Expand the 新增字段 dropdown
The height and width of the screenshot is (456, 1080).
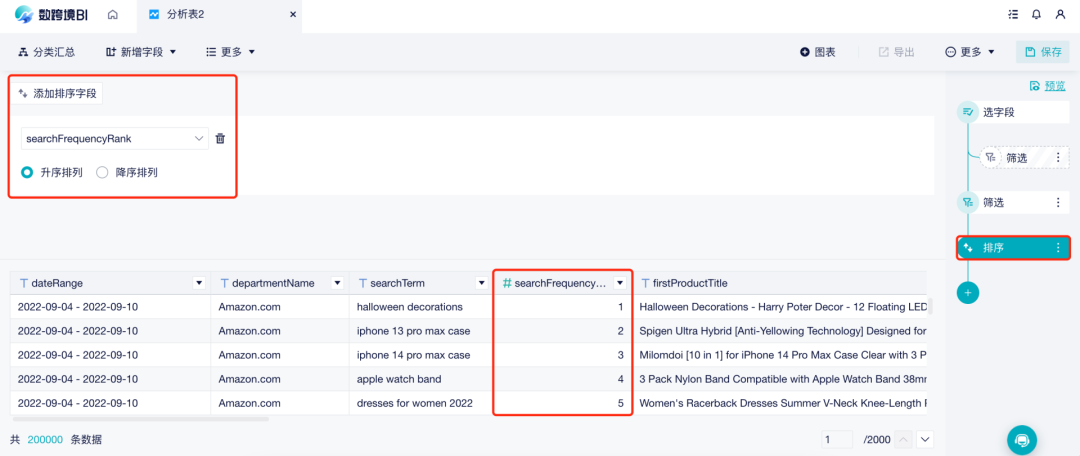141,52
